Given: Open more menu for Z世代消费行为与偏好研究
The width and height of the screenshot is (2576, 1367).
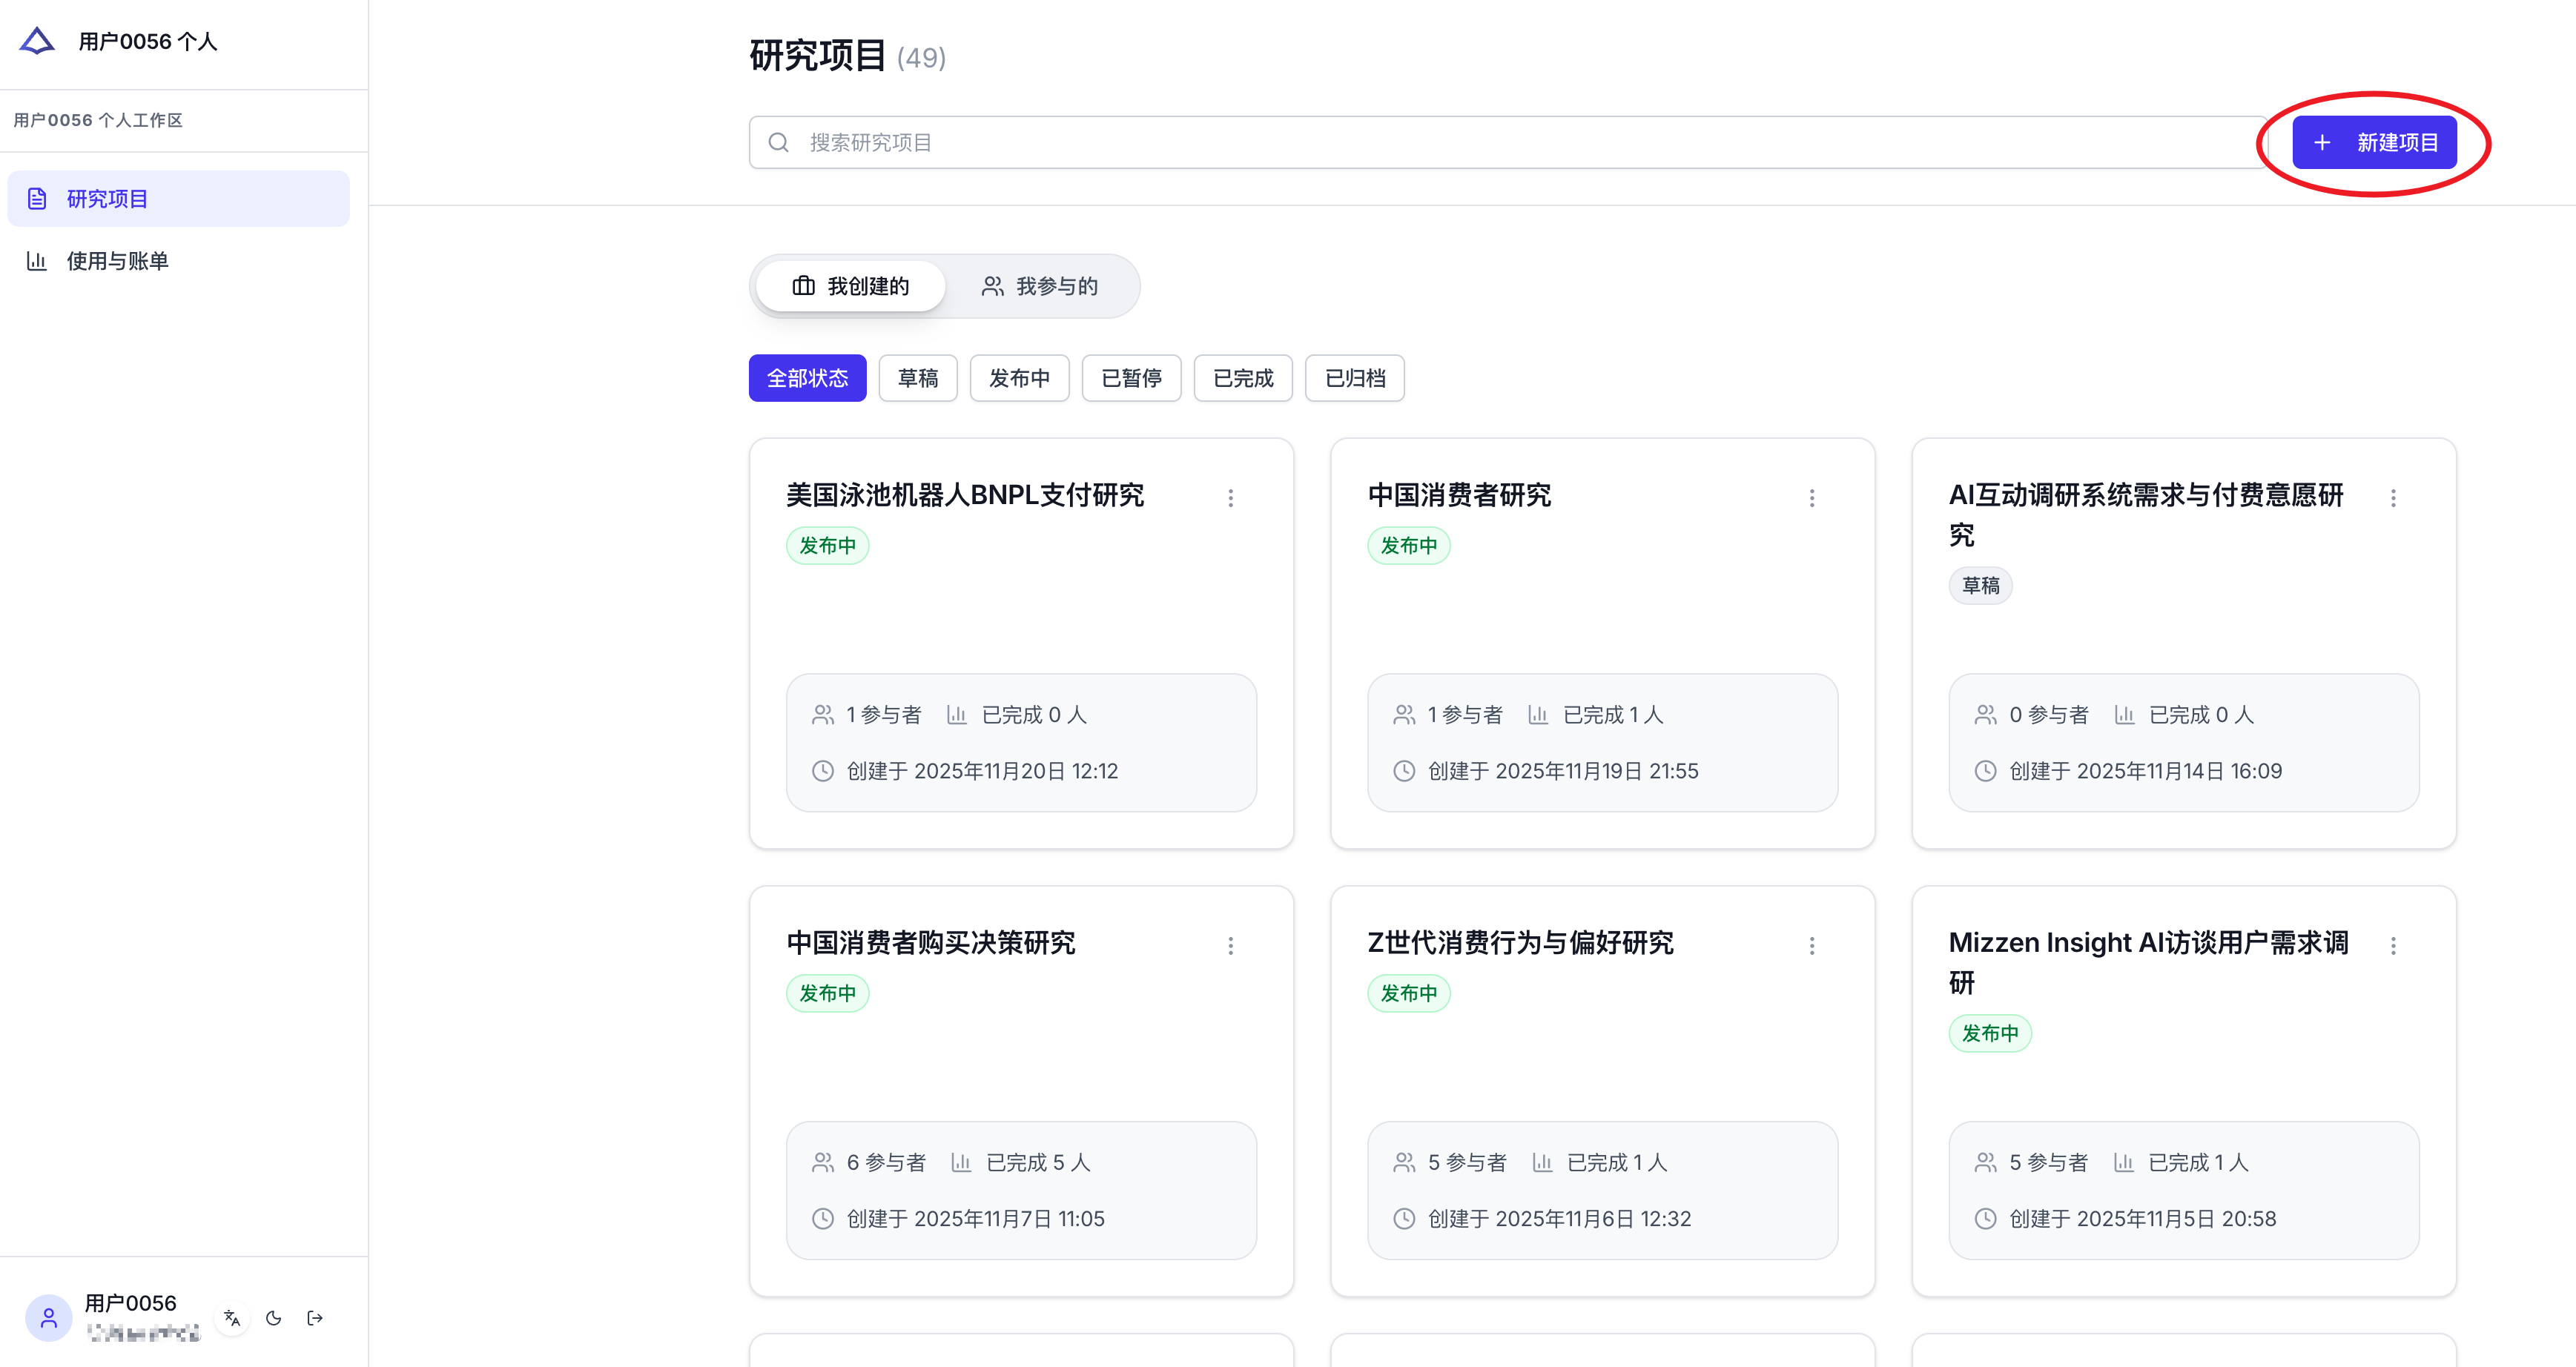Looking at the screenshot, I should [x=1811, y=945].
